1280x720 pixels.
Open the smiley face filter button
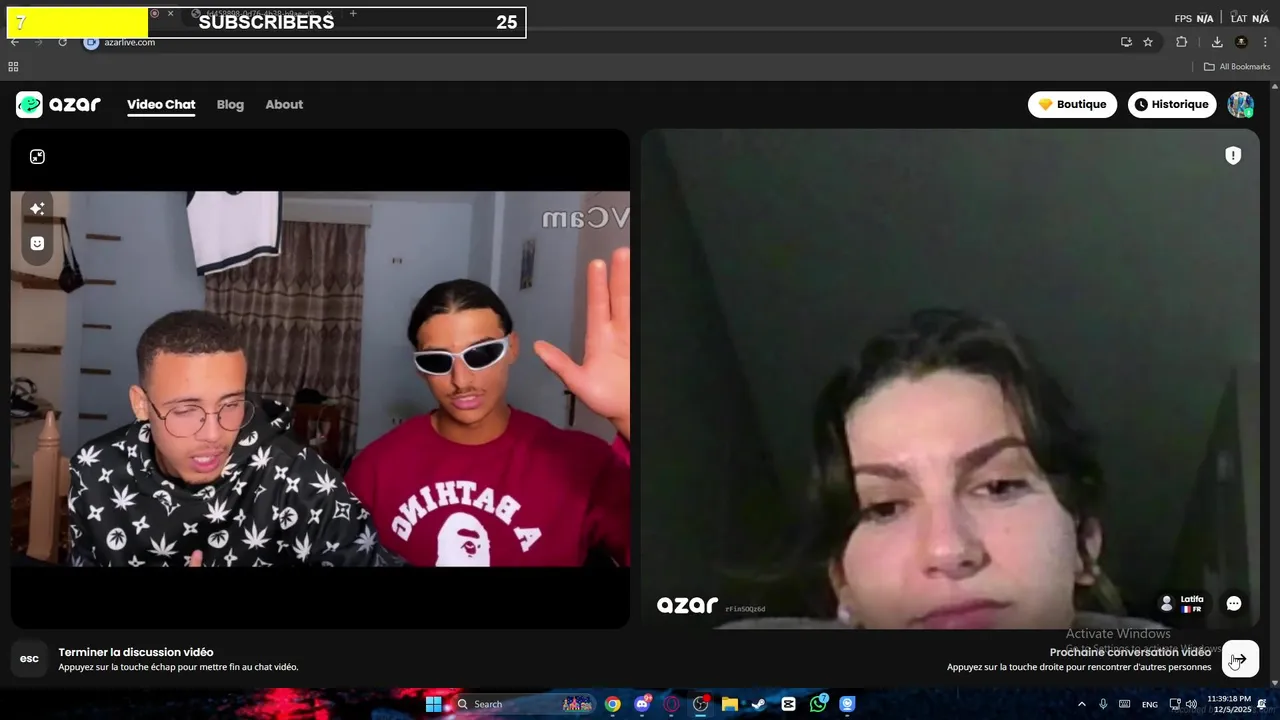point(37,243)
